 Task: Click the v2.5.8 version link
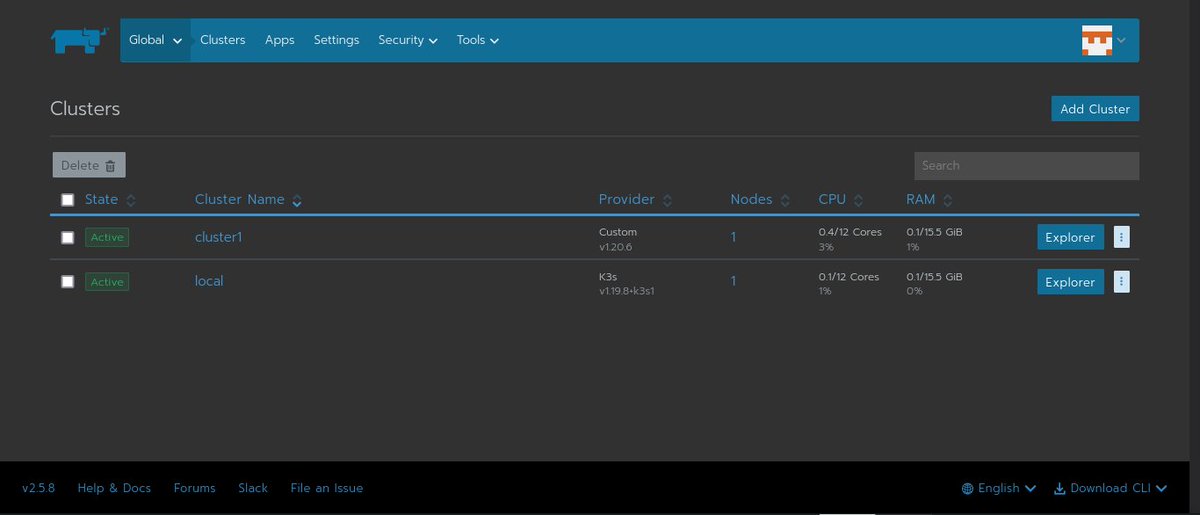38,488
